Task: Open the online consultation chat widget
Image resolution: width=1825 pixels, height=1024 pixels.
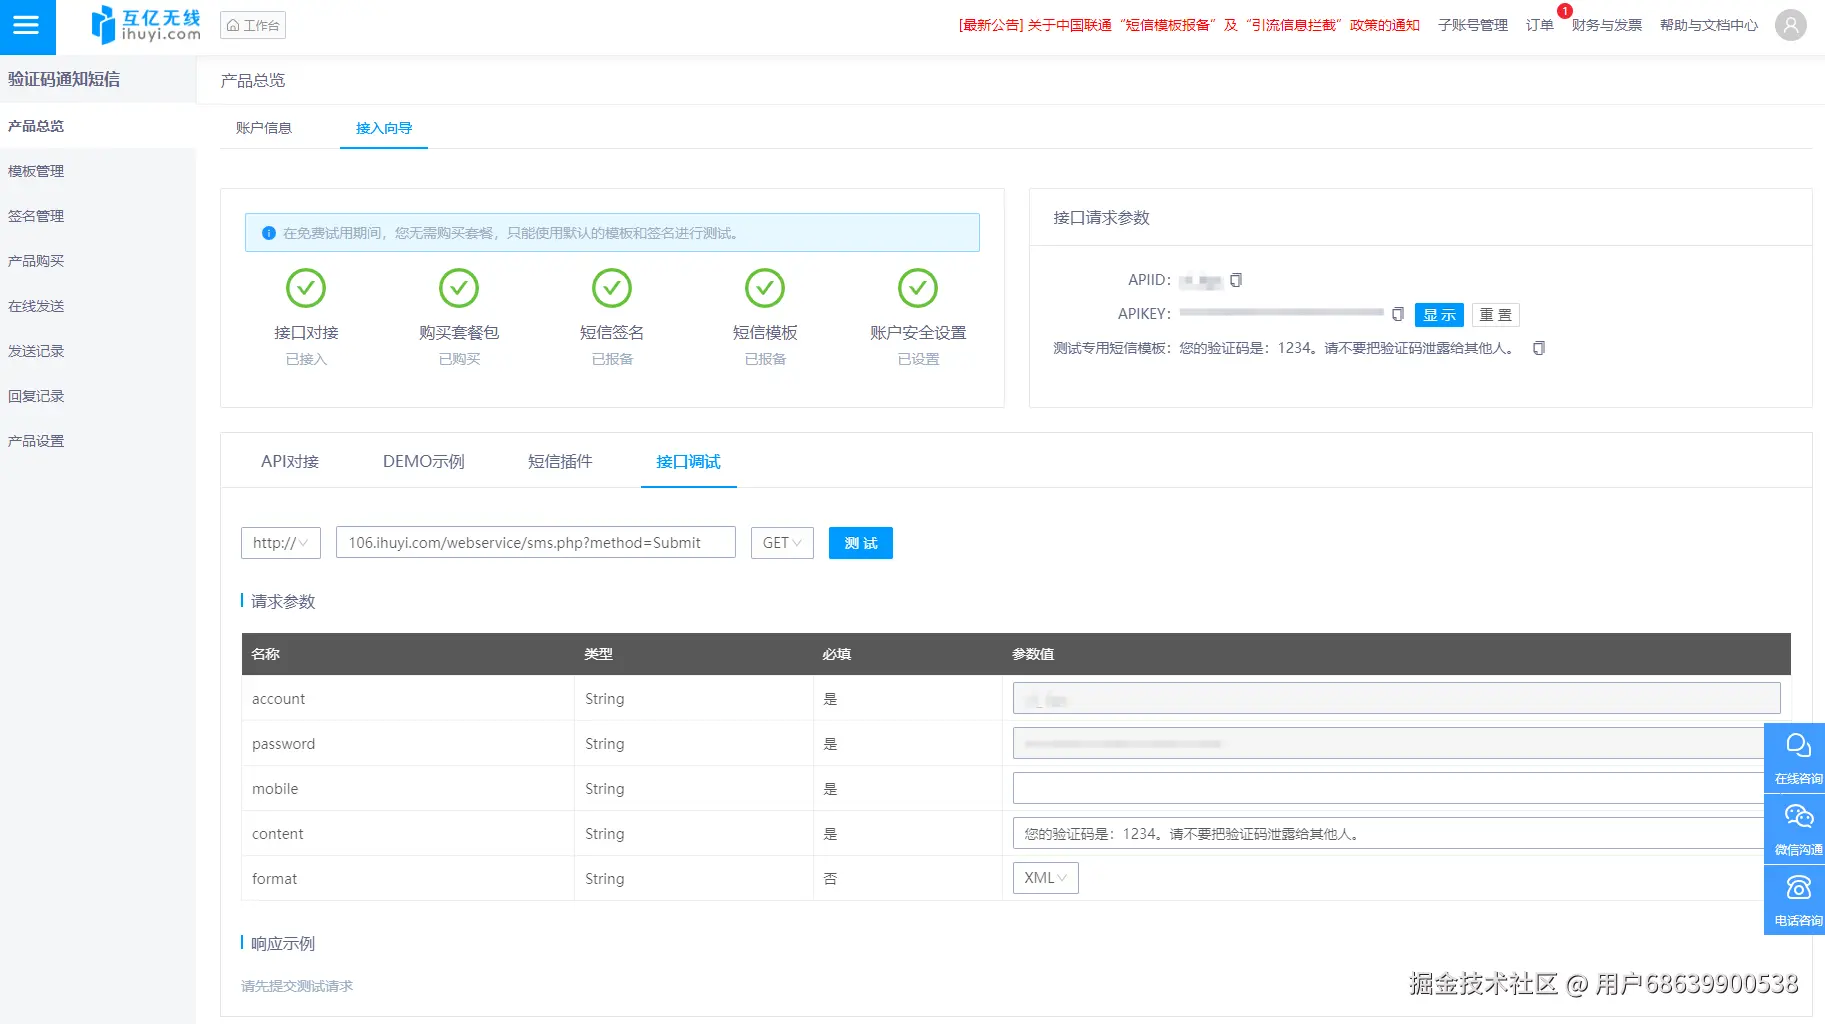Action: pos(1796,758)
